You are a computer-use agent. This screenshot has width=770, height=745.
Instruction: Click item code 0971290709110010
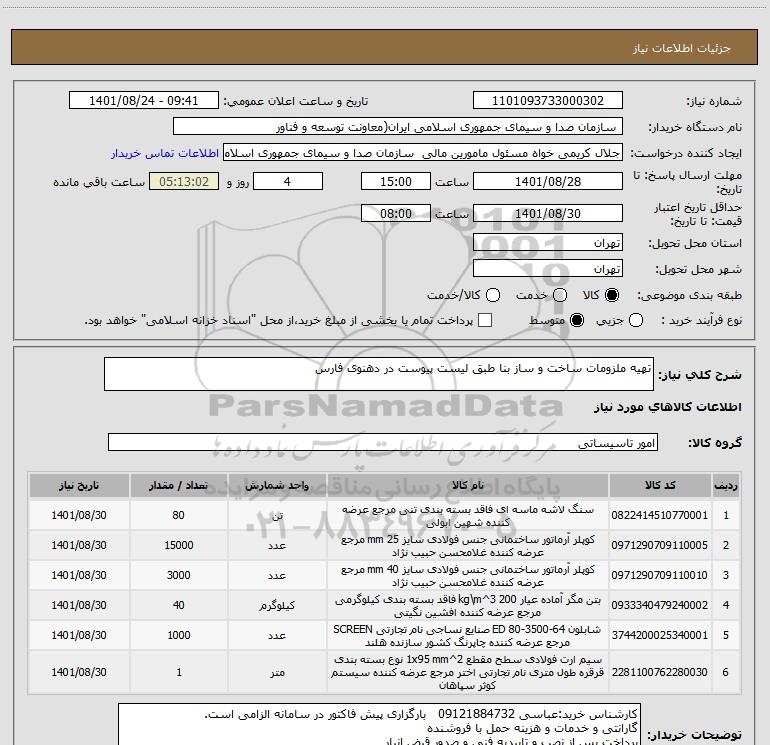[x=660, y=575]
